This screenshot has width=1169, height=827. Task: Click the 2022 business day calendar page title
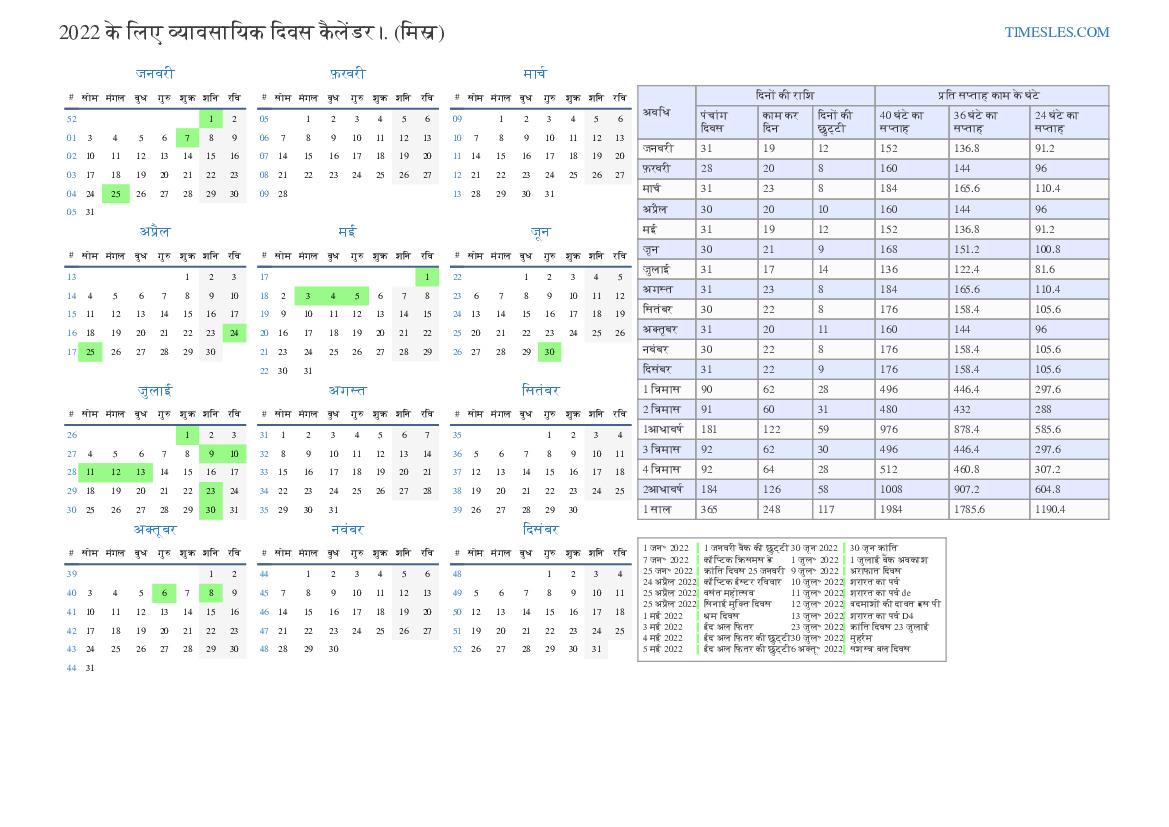tap(252, 33)
